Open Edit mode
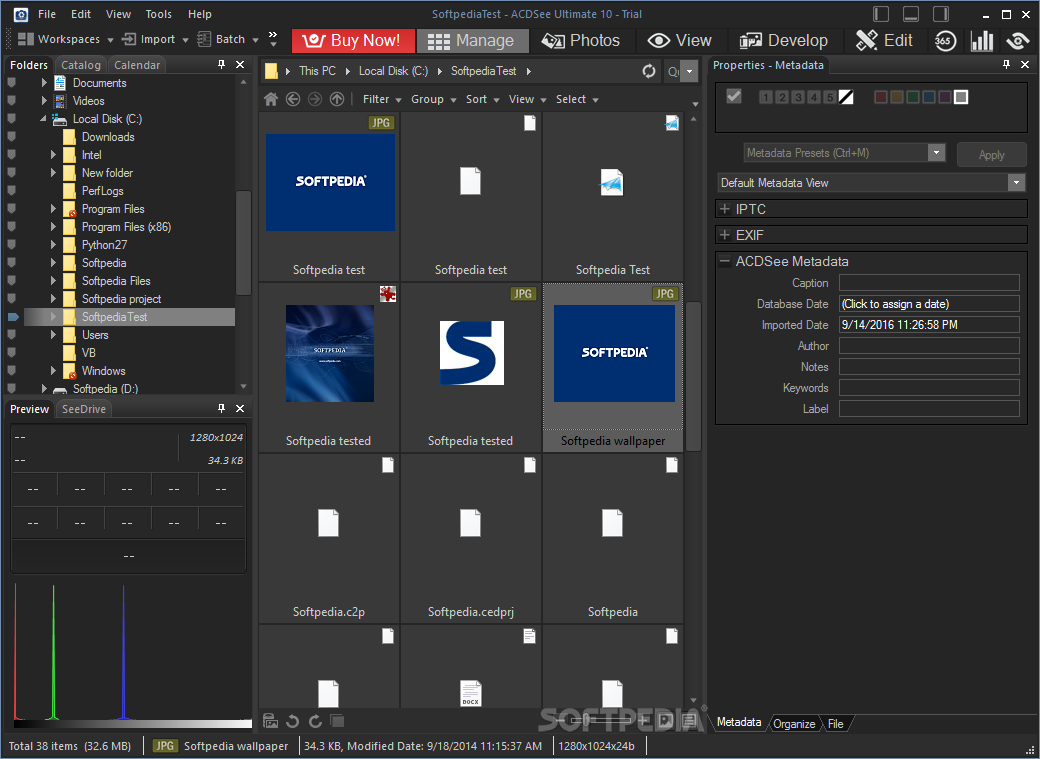1040x759 pixels. (884, 40)
